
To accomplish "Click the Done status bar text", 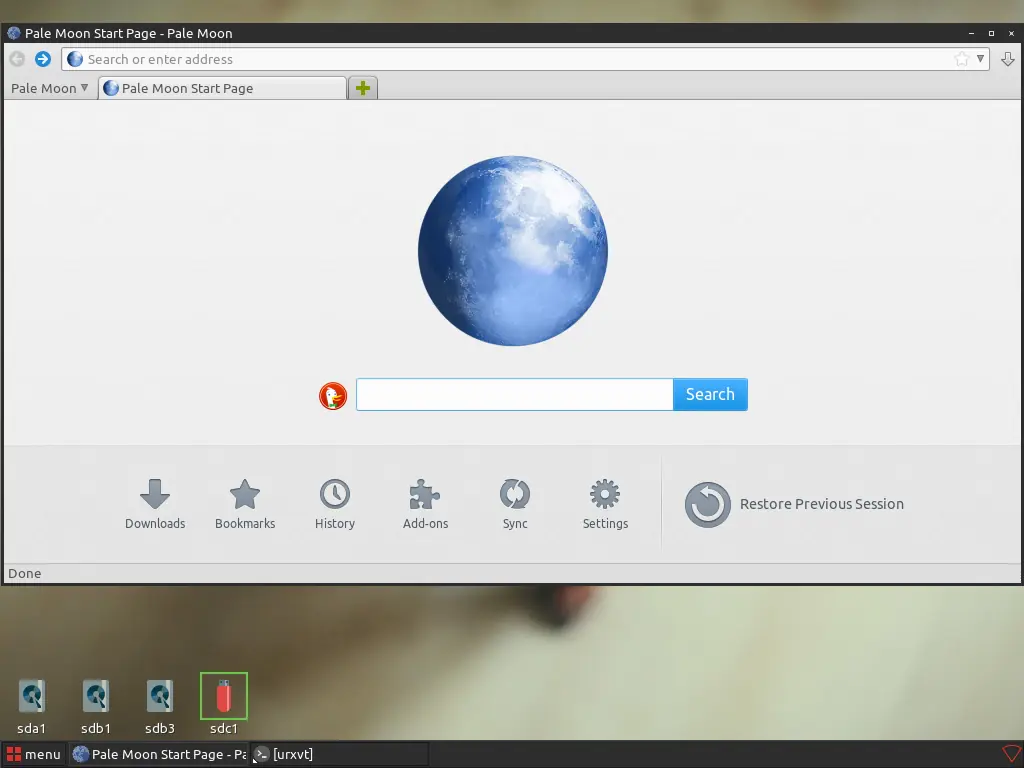I will pos(25,573).
